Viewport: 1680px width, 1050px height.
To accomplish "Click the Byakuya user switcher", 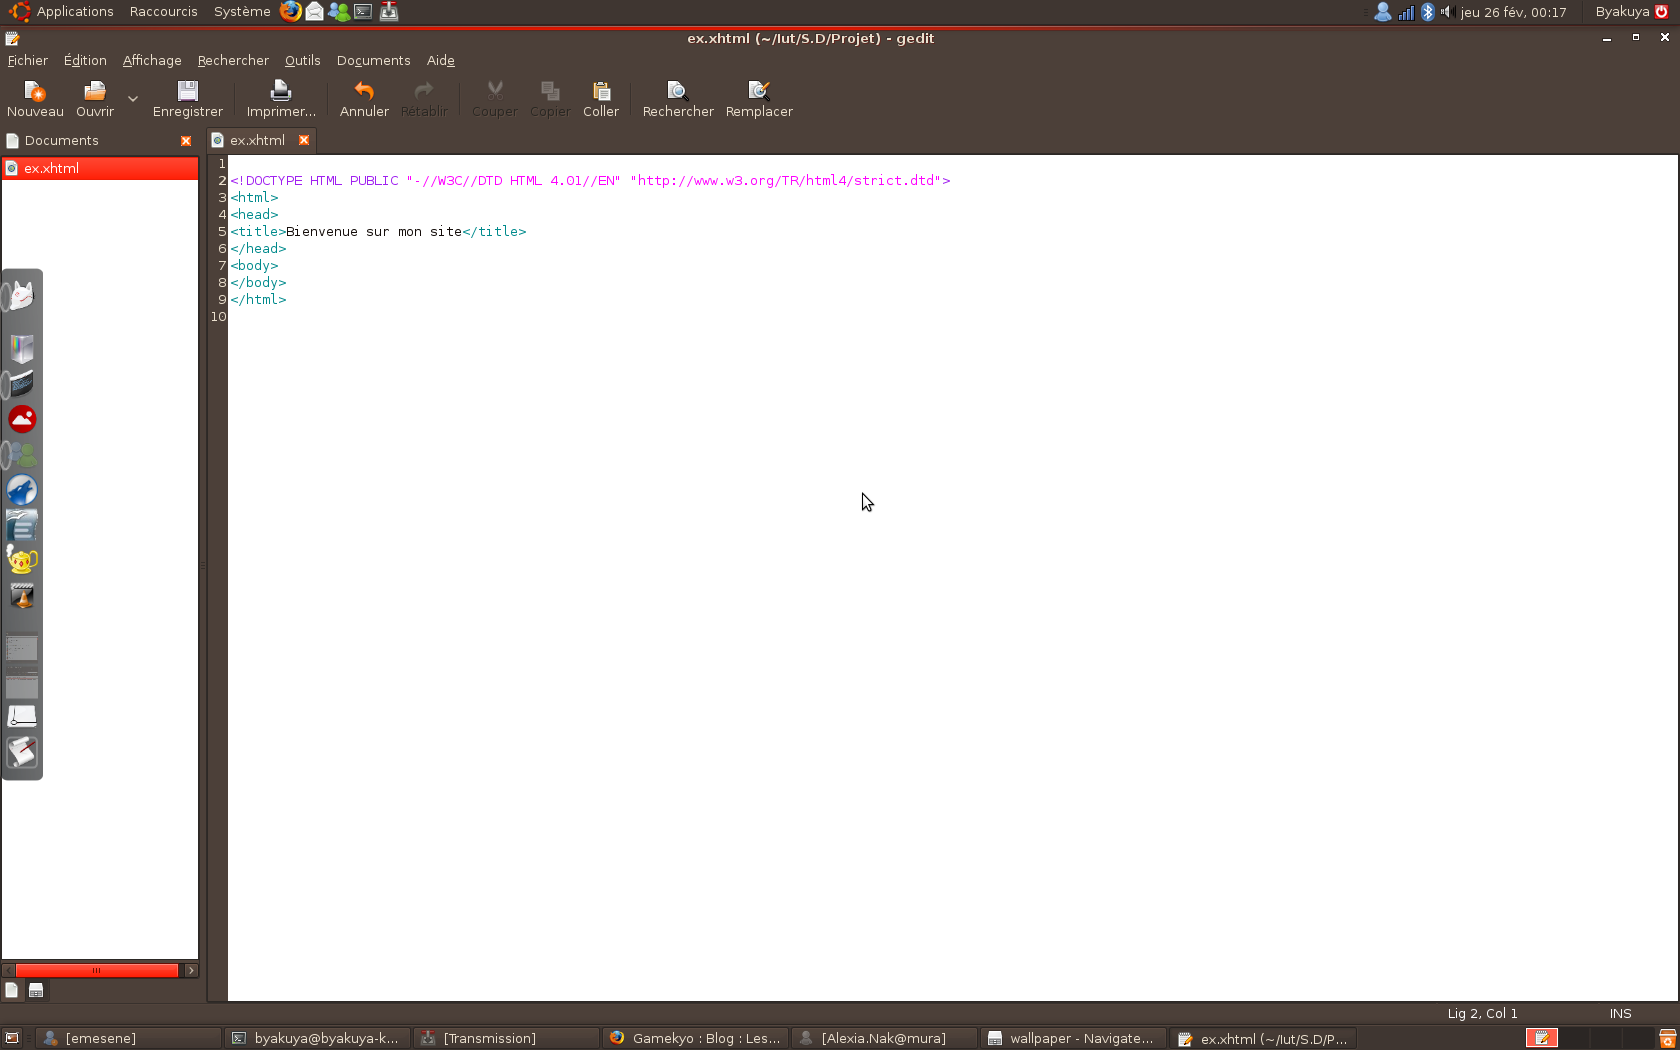I will (x=1622, y=12).
